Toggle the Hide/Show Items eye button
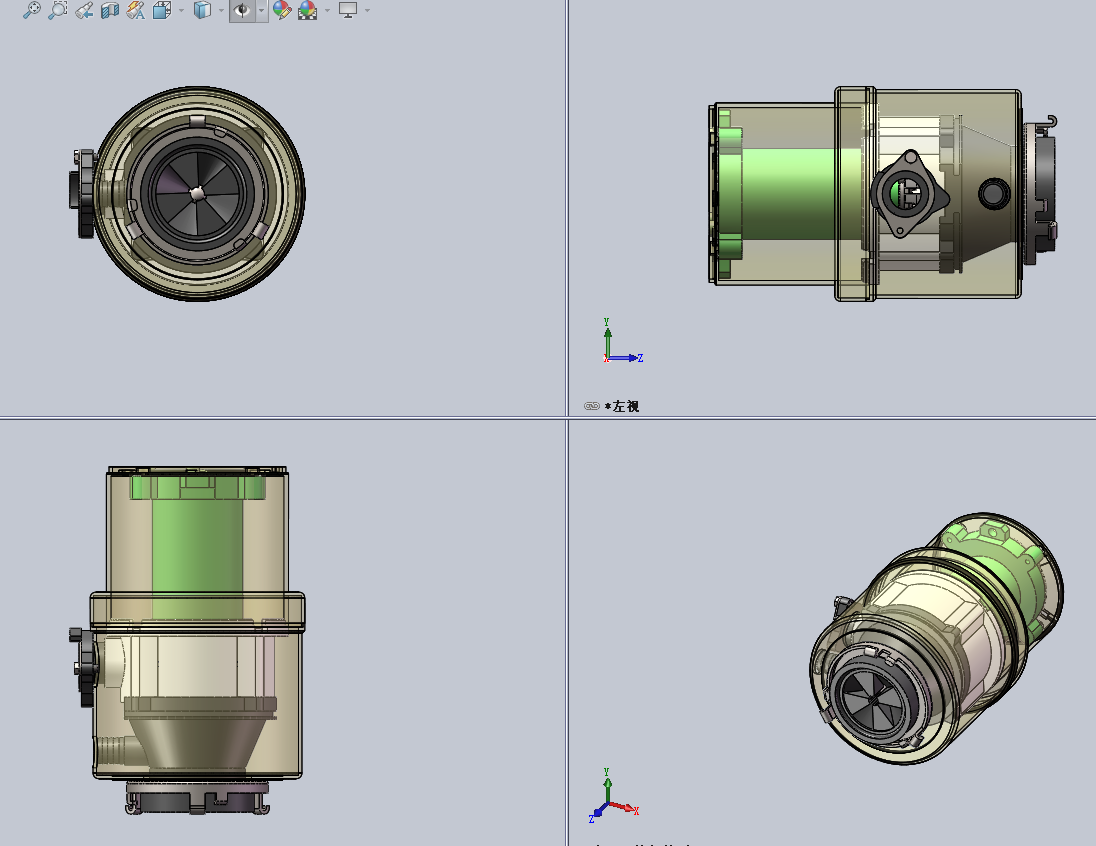Screen dimensions: 1096x846 tap(240, 12)
